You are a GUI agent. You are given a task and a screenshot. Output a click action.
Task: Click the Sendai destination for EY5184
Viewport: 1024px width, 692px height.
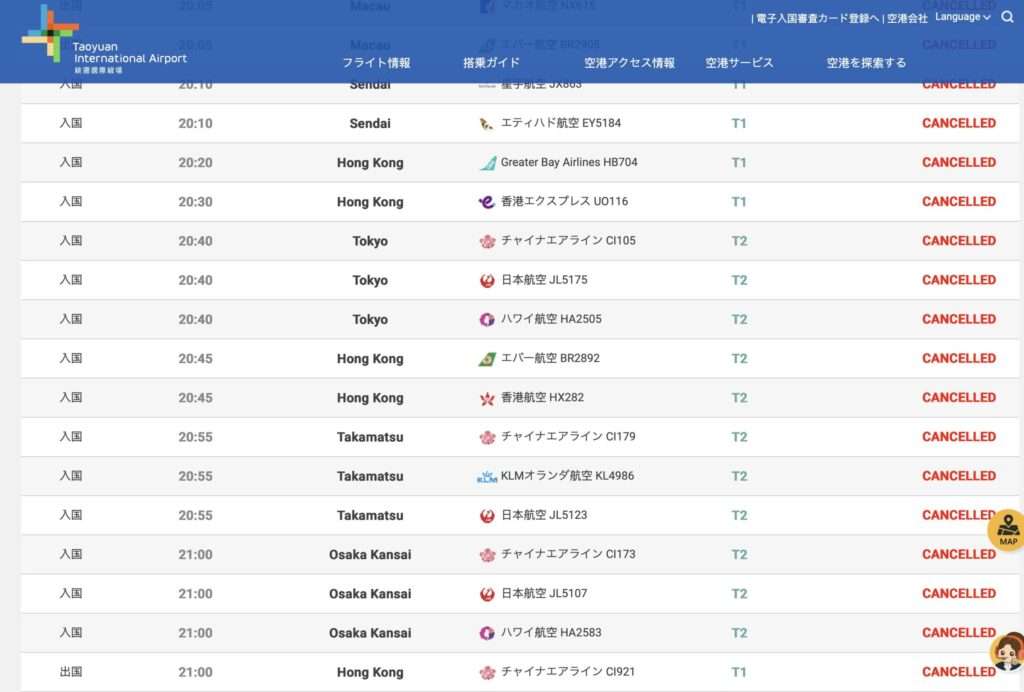tap(370, 123)
